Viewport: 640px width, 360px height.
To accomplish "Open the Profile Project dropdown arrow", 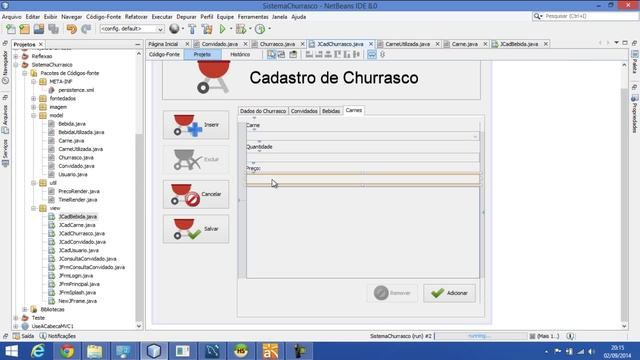I will (269, 29).
